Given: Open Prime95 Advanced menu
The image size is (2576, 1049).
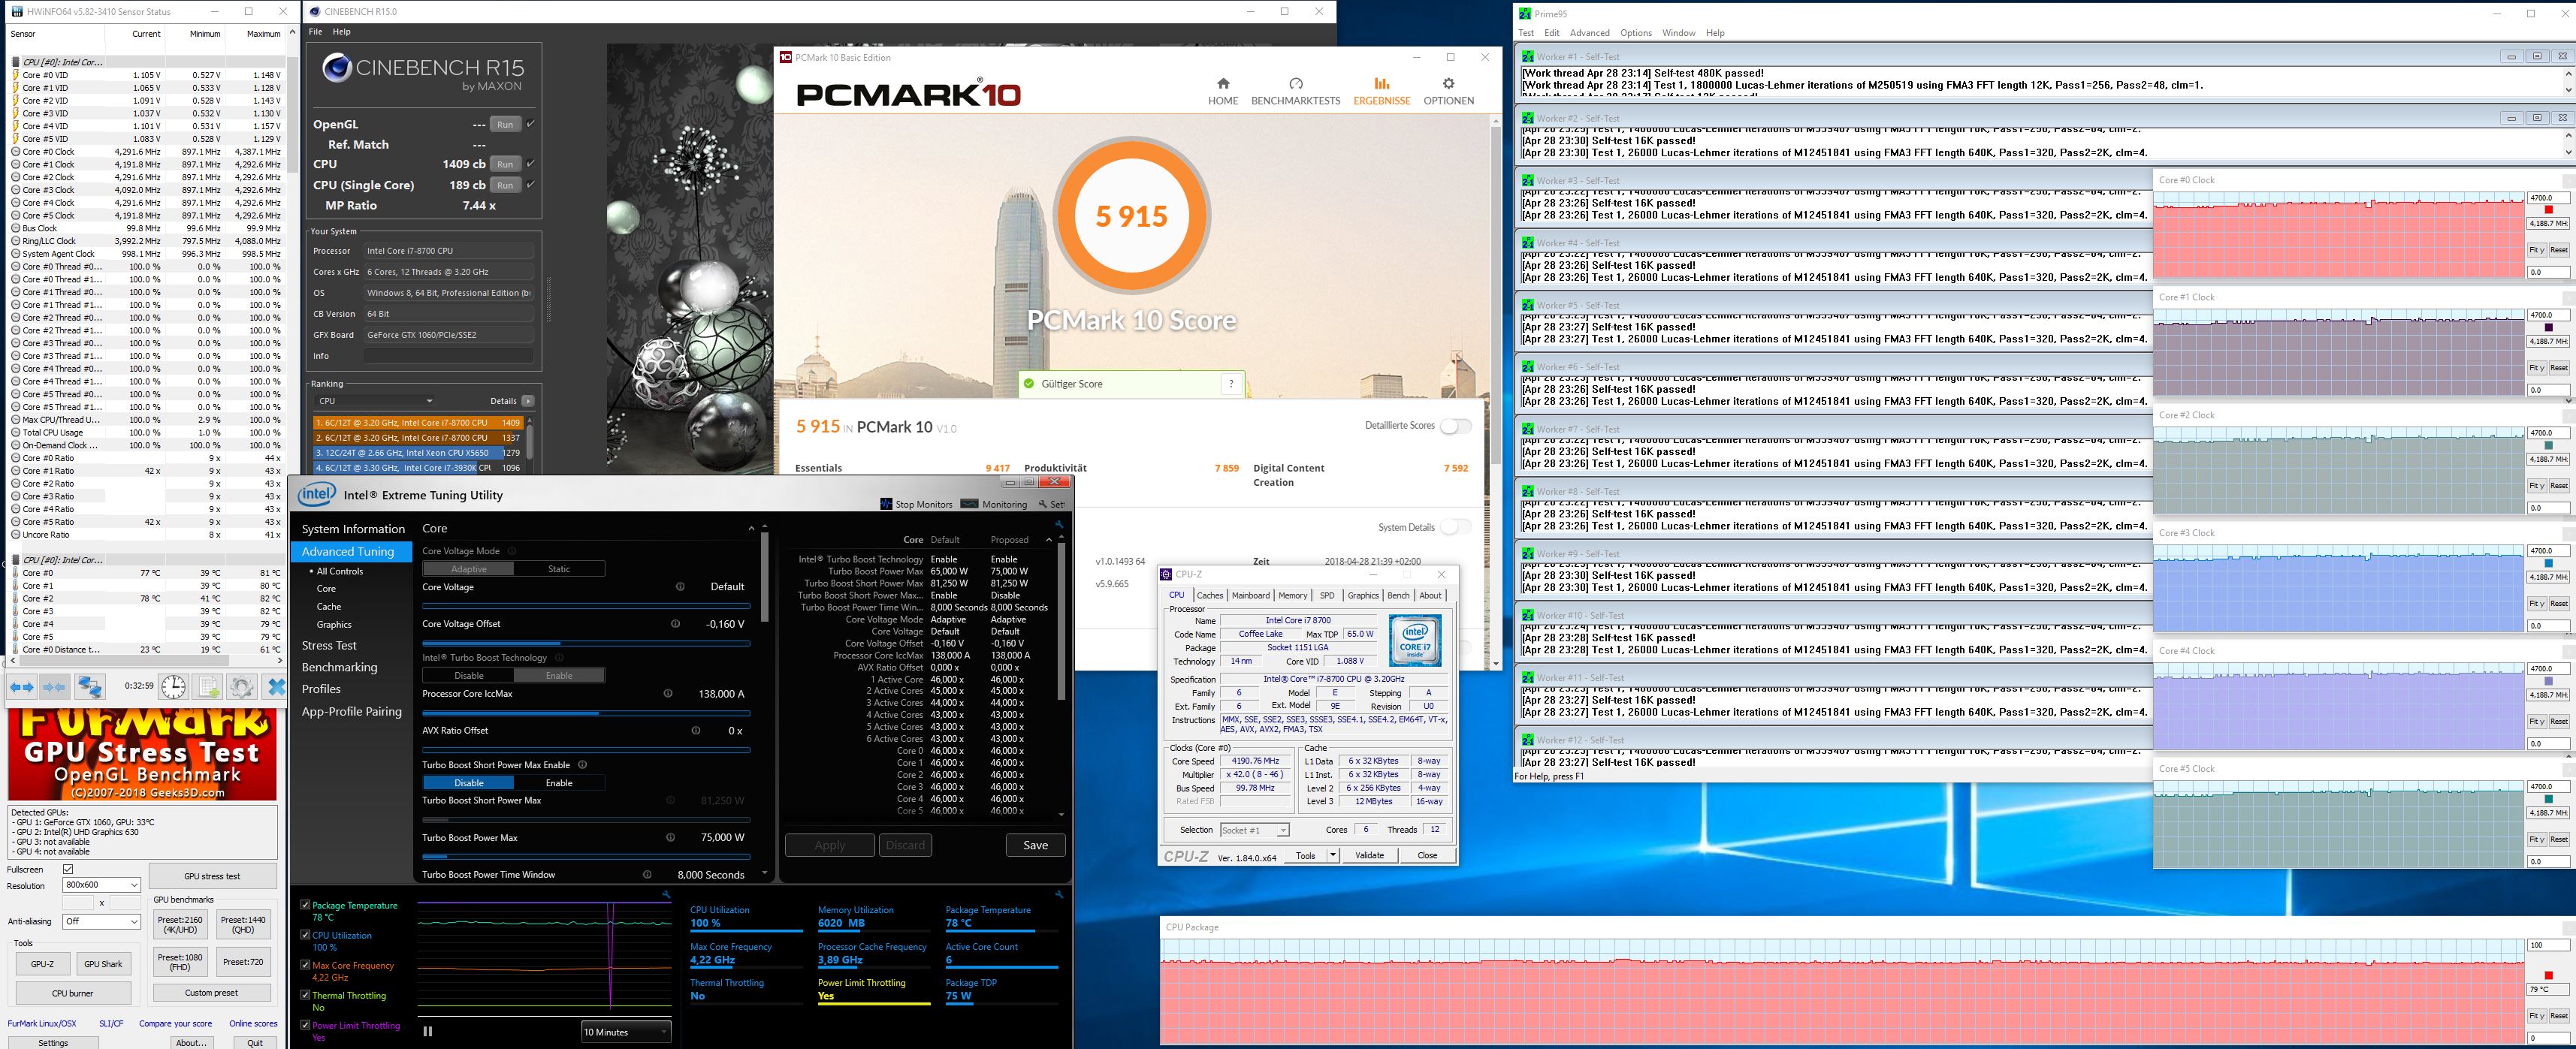Looking at the screenshot, I should (x=1589, y=33).
